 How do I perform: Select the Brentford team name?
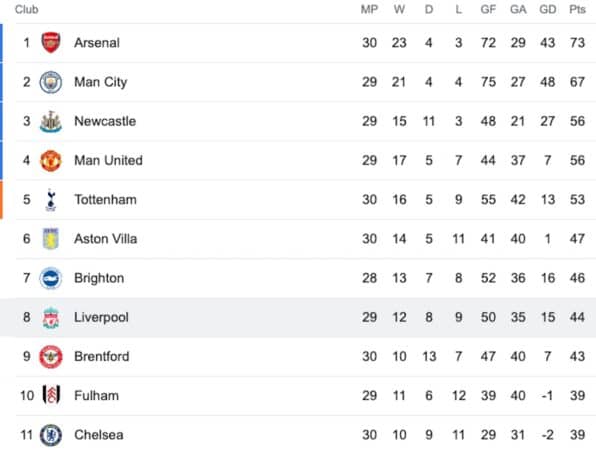pyautogui.click(x=101, y=357)
